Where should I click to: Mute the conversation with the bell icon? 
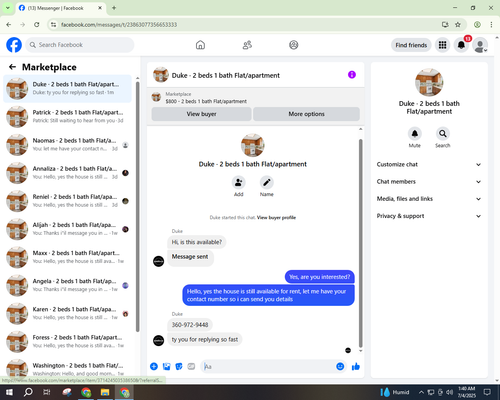click(415, 134)
